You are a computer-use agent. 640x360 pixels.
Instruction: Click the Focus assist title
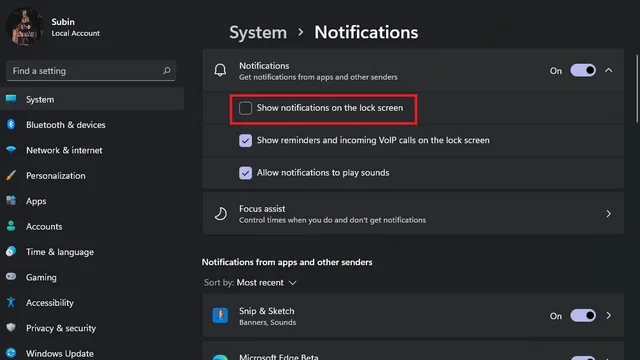point(262,209)
